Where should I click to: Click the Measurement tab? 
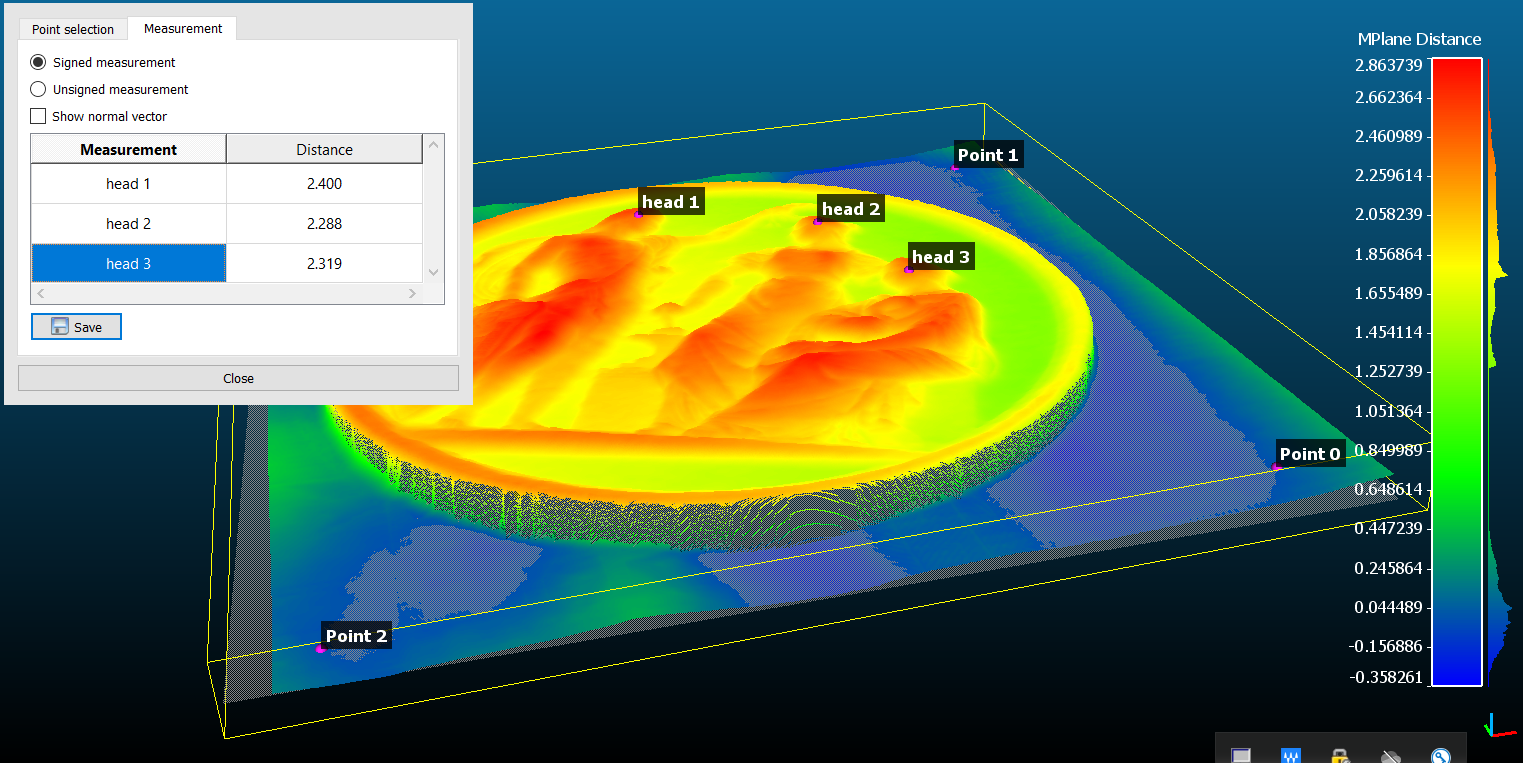pyautogui.click(x=183, y=28)
